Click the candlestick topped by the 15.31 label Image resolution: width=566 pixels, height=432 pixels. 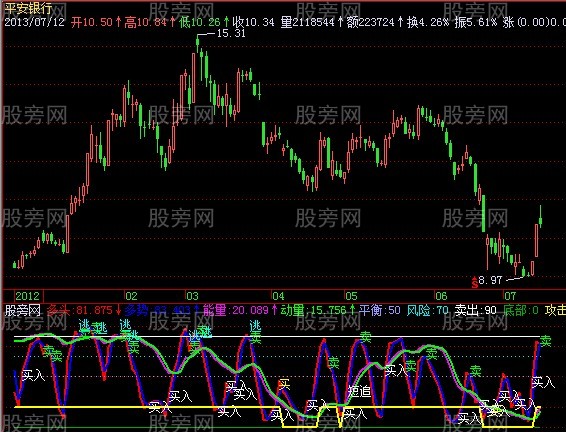(197, 44)
